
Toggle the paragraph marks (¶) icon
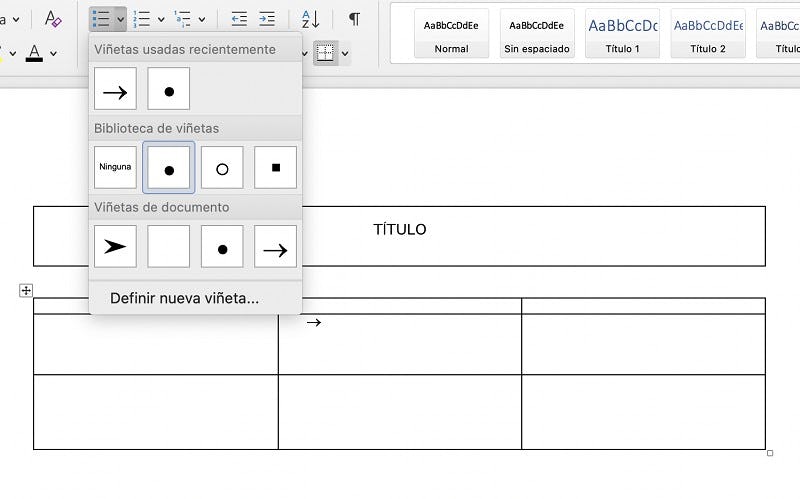354,18
